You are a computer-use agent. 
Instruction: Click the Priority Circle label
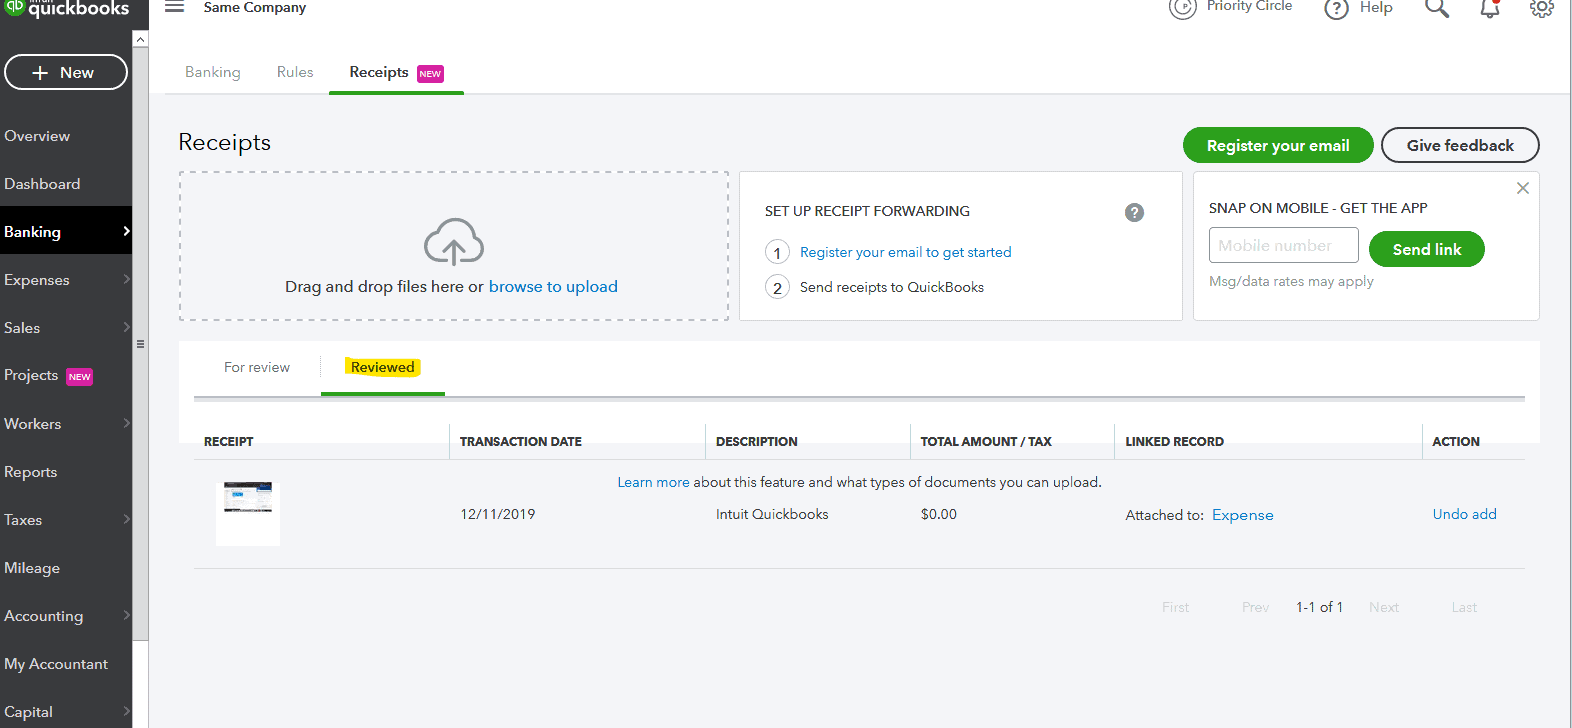point(1249,6)
